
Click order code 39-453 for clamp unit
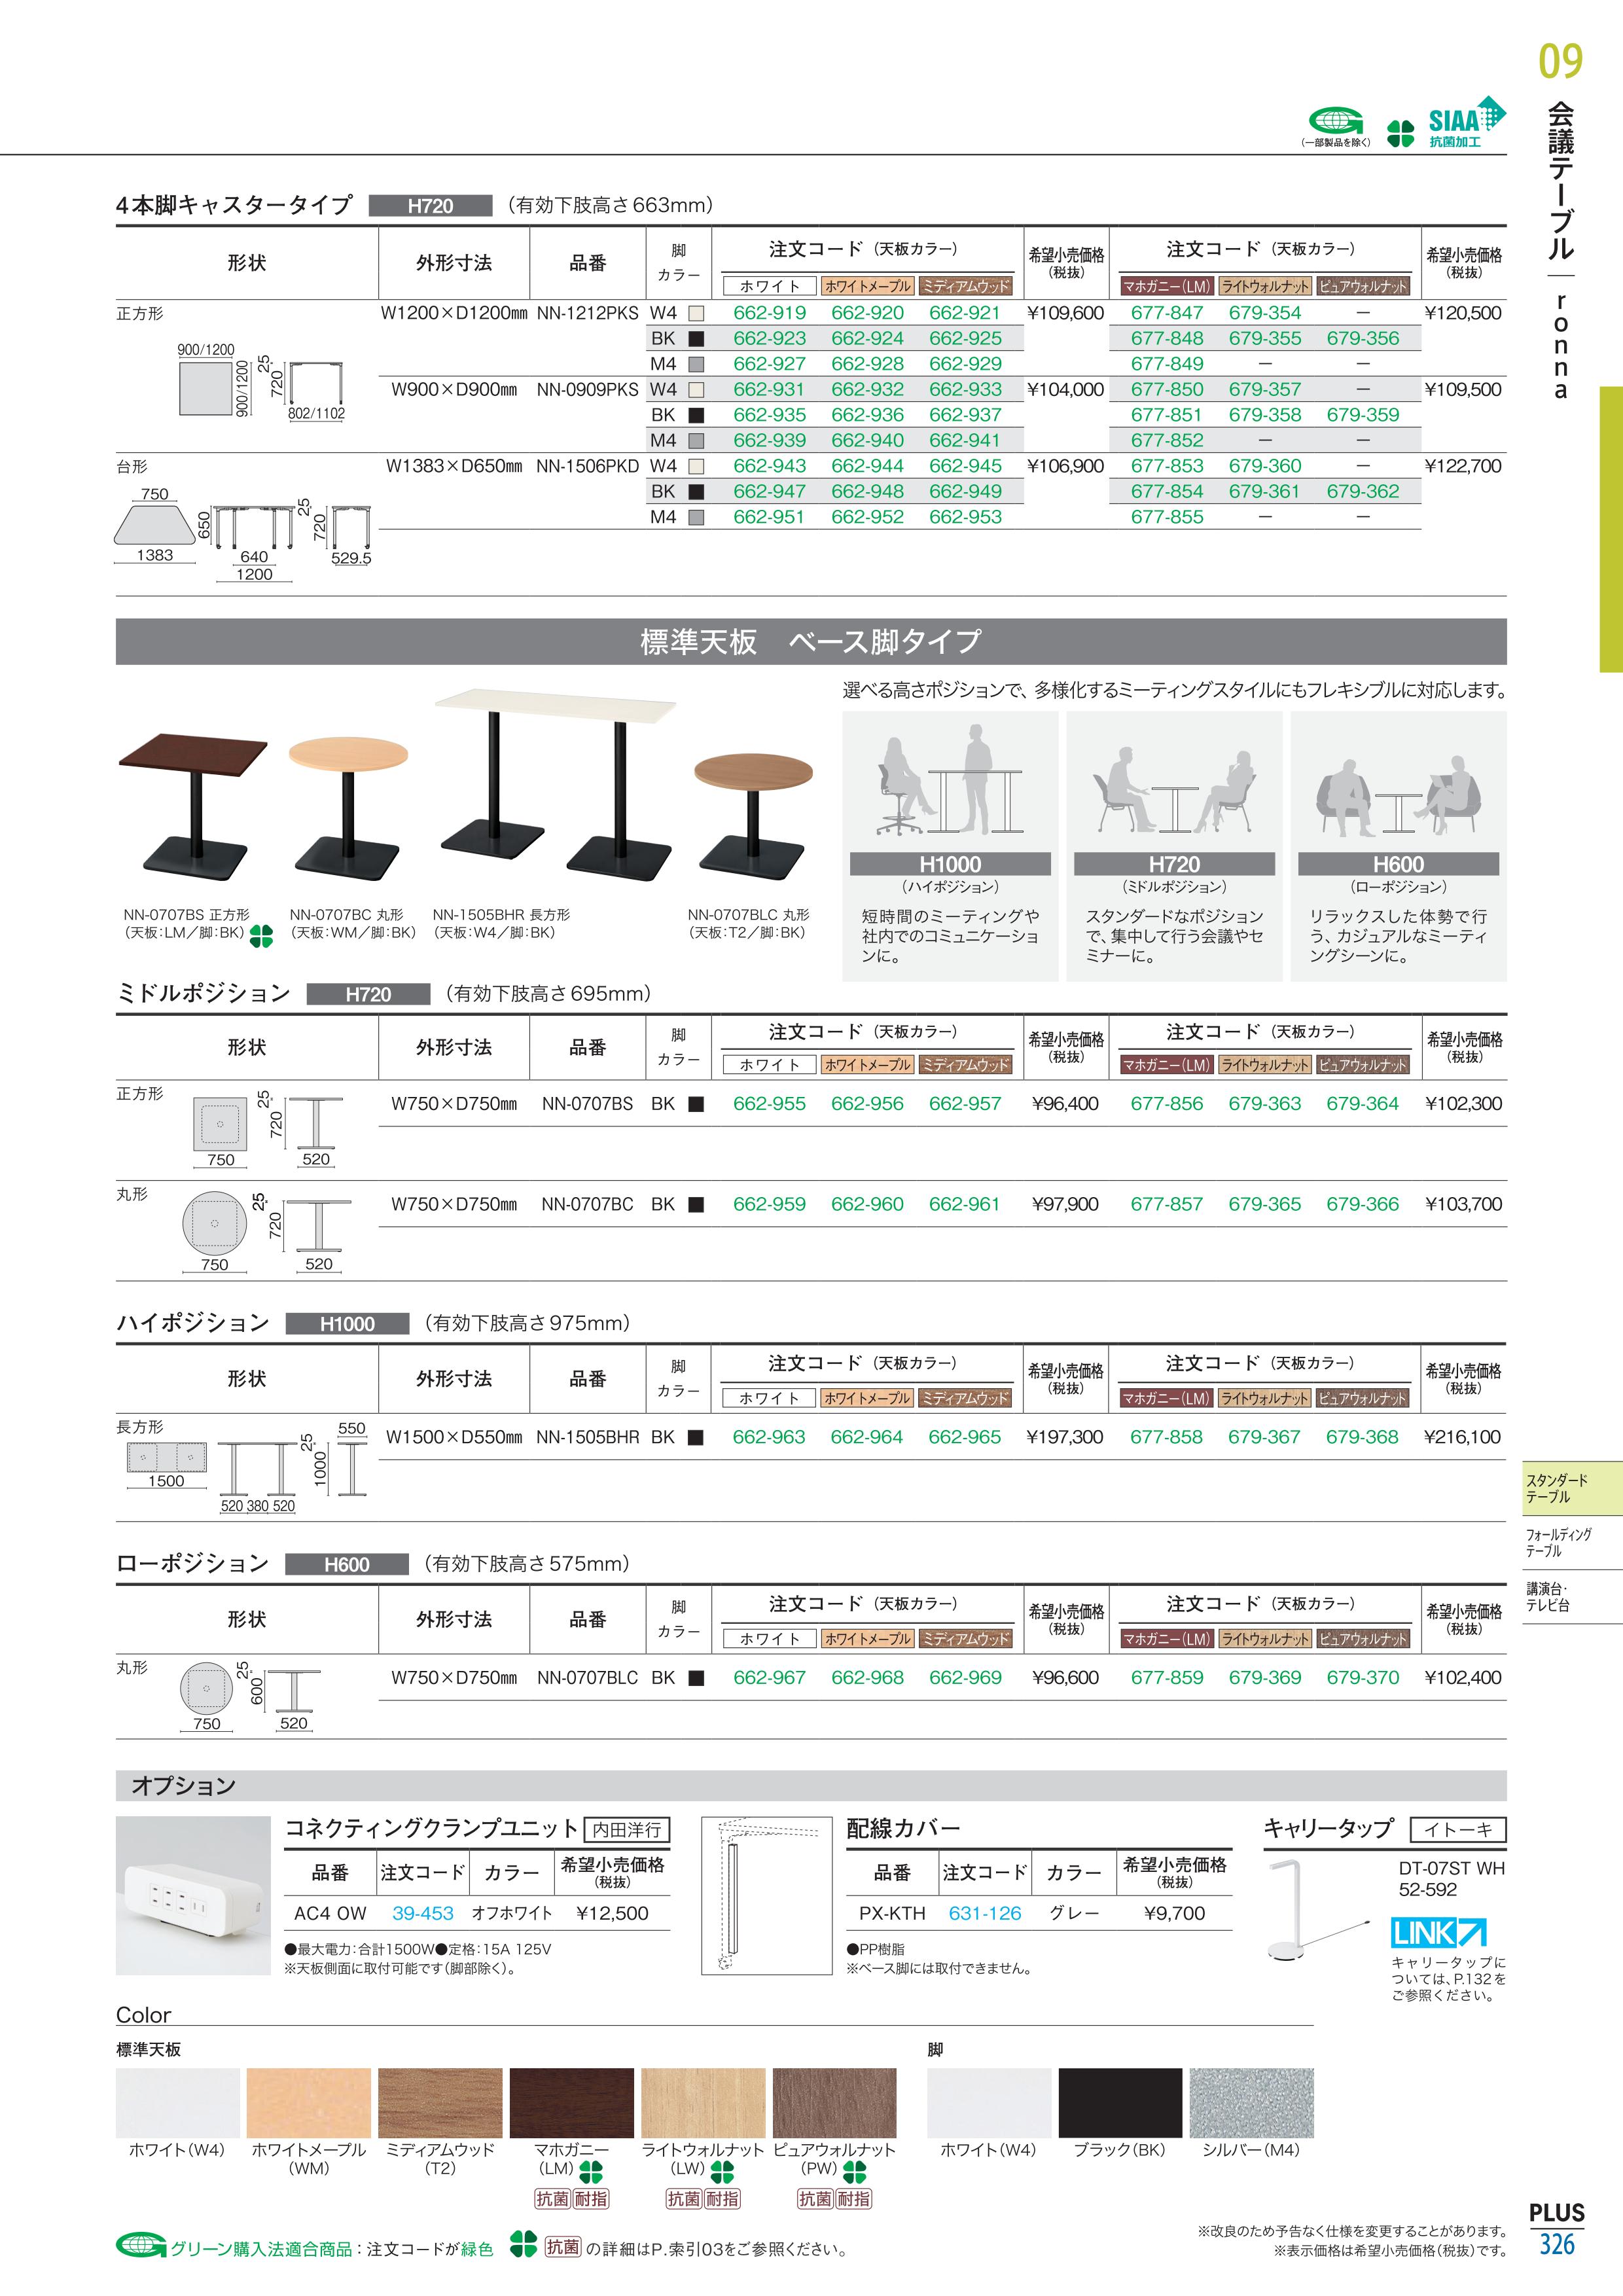click(423, 1913)
